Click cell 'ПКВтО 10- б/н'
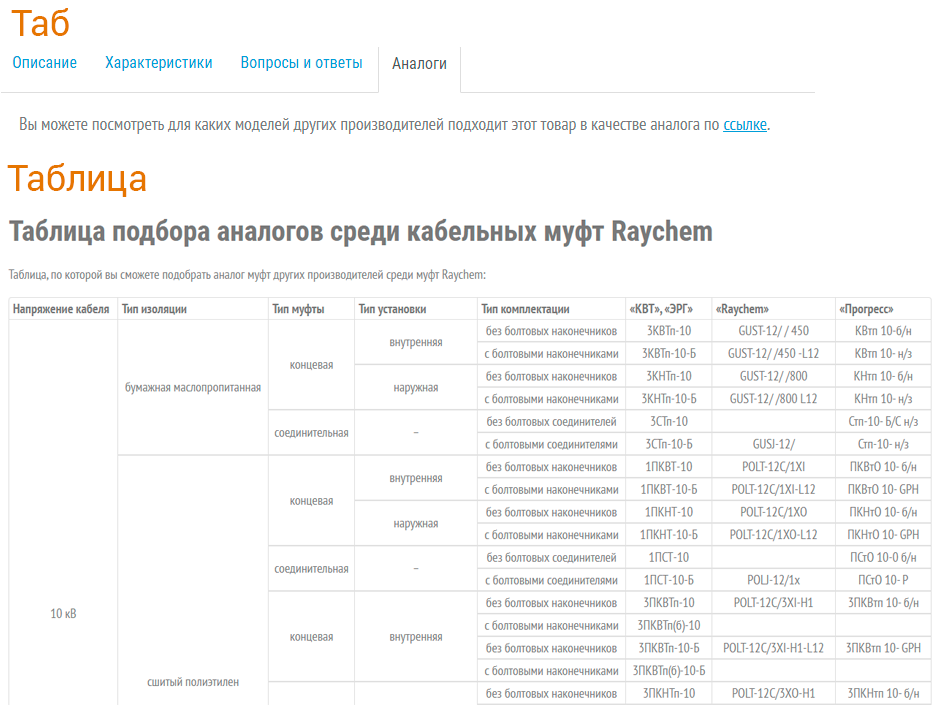The height and width of the screenshot is (706, 937). point(883,467)
